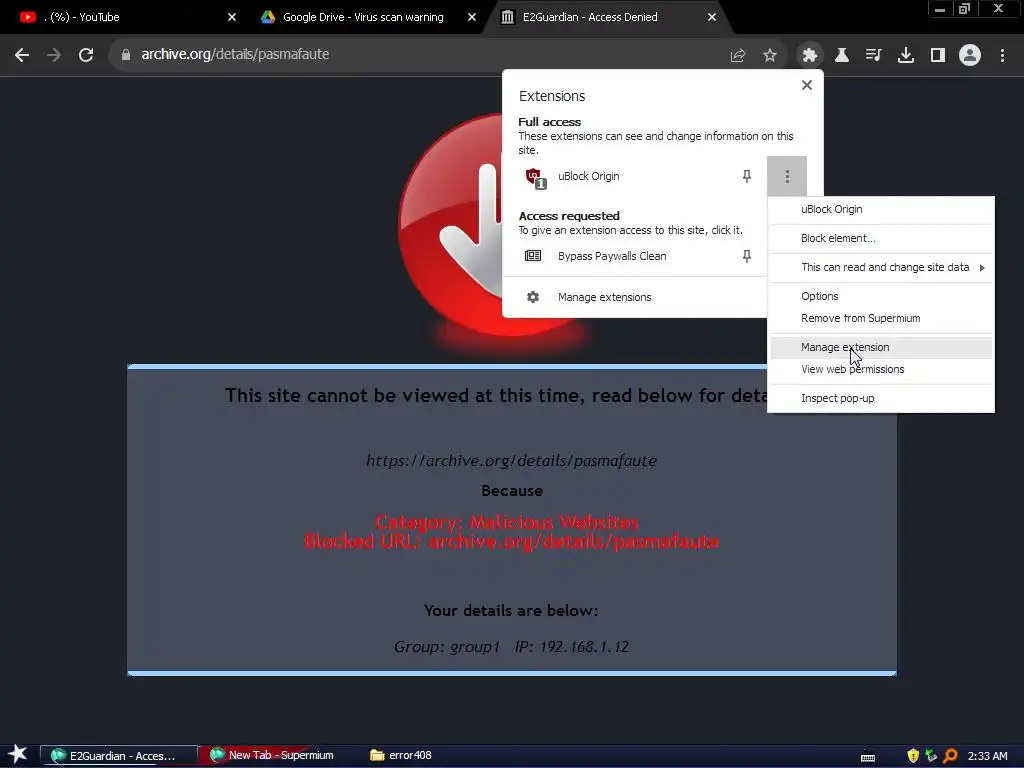
Task: Click the blocked URL archive.org/details/pasmafaute red text
Action: coord(511,541)
